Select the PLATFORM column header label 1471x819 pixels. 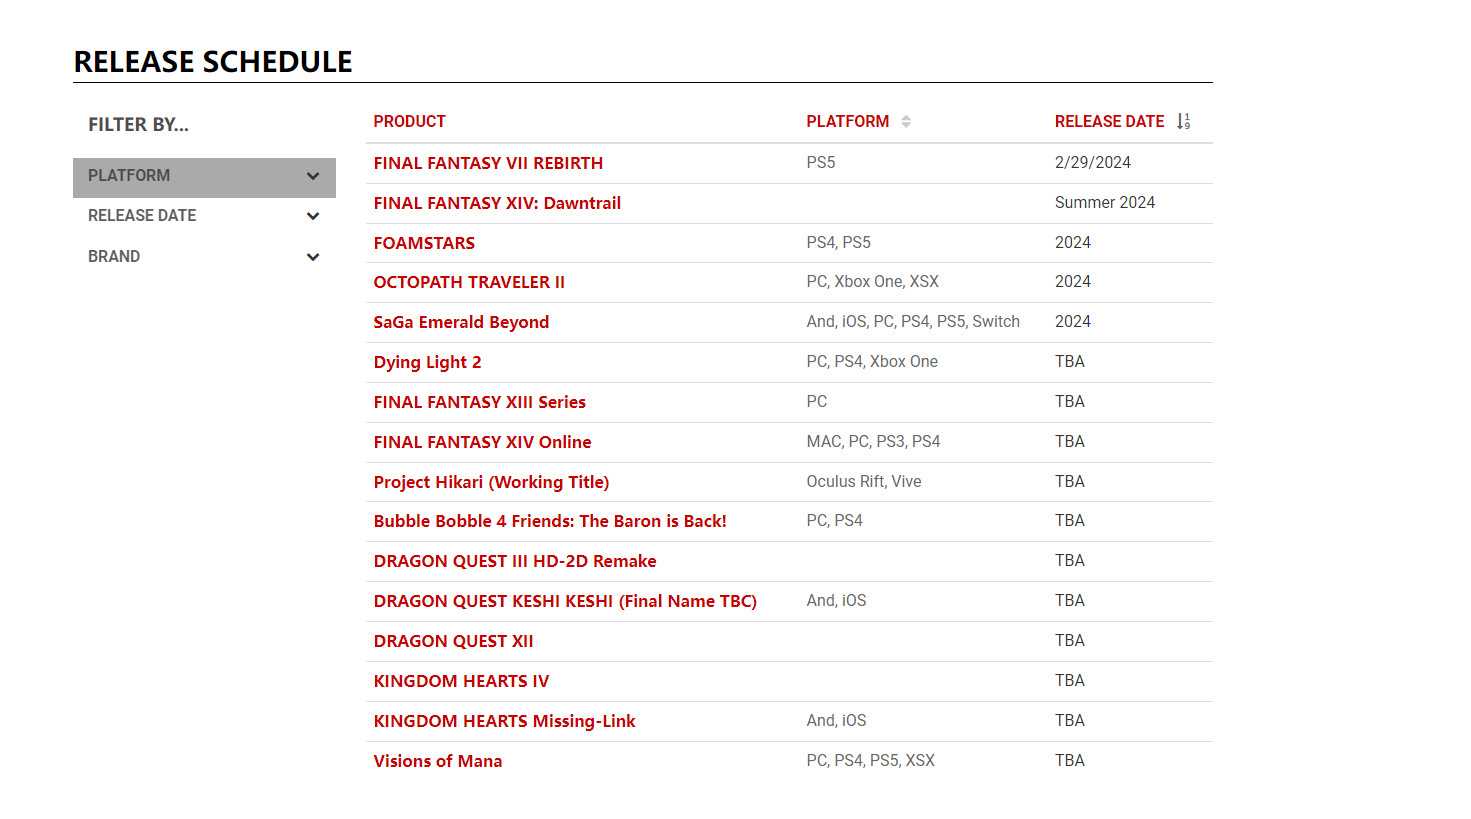(x=847, y=122)
